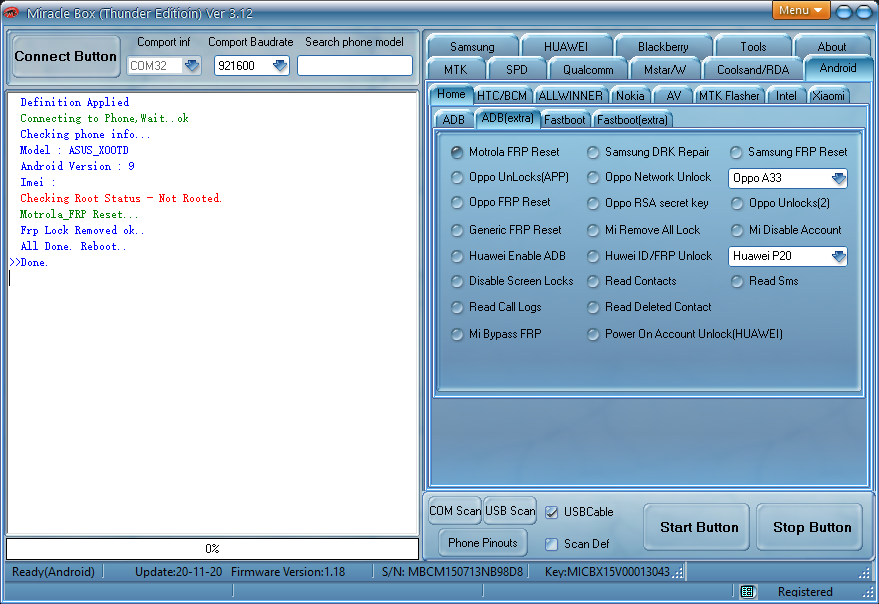Open the HTC/BCM sub-tab
879x604 pixels.
[x=502, y=96]
